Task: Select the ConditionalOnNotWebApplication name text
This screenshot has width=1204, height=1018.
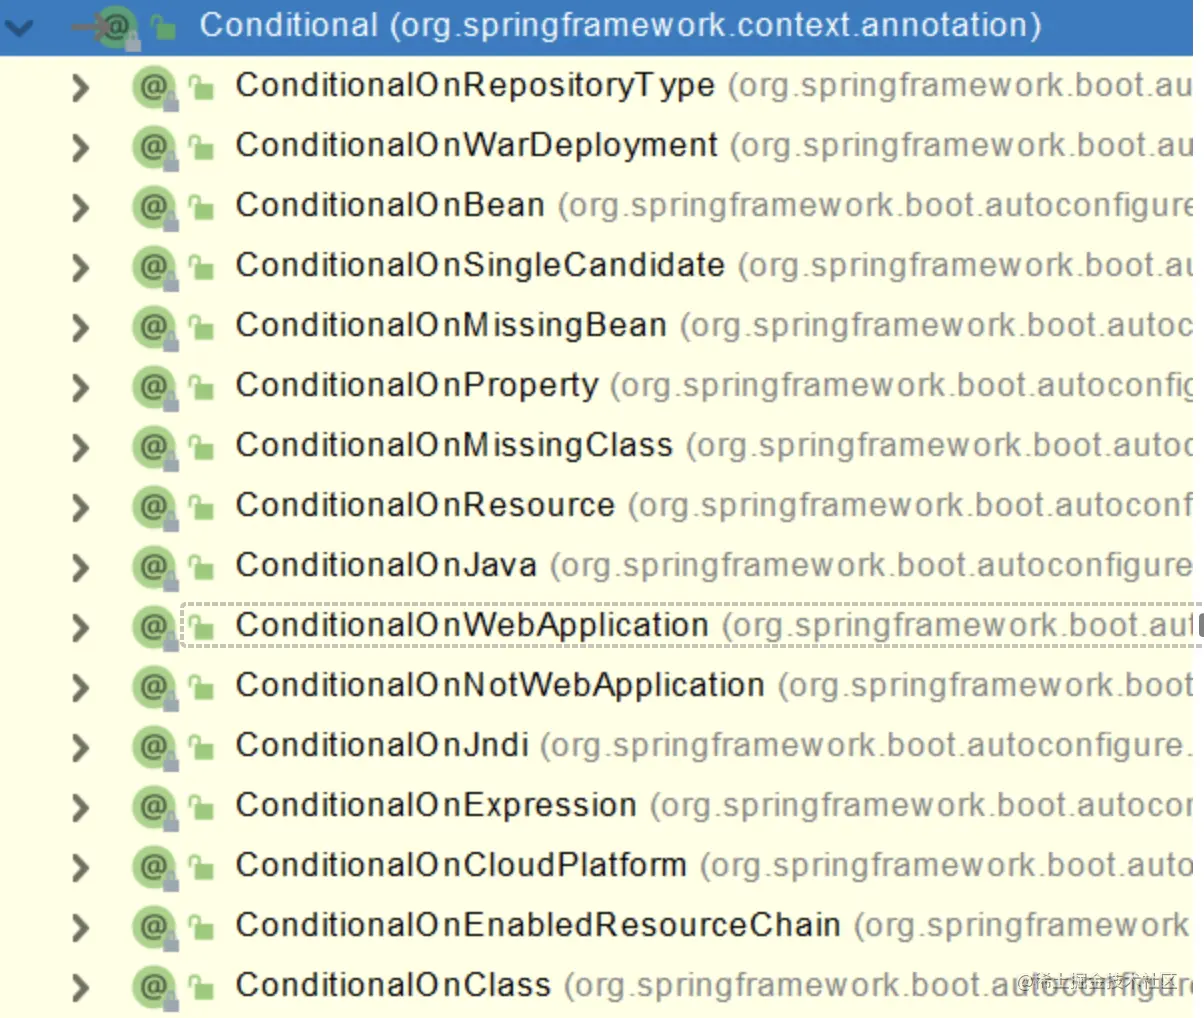Action: click(500, 686)
